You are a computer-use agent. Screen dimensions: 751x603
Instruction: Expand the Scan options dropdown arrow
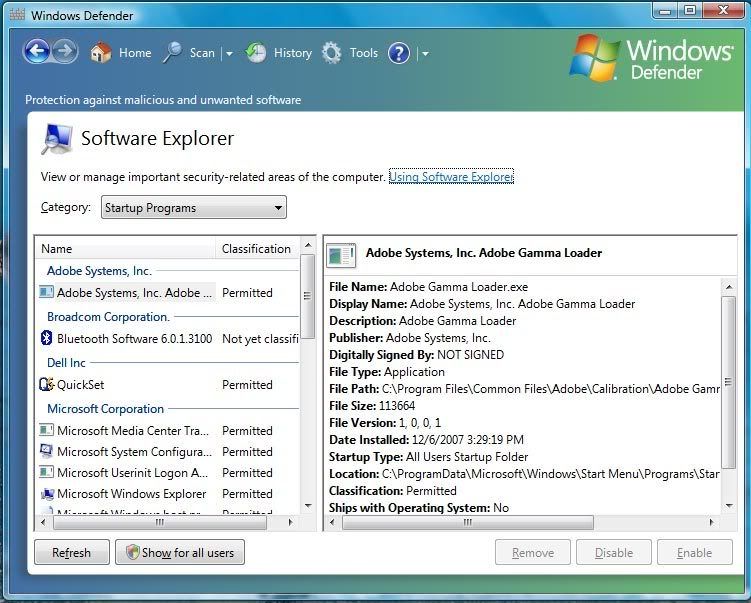point(229,54)
